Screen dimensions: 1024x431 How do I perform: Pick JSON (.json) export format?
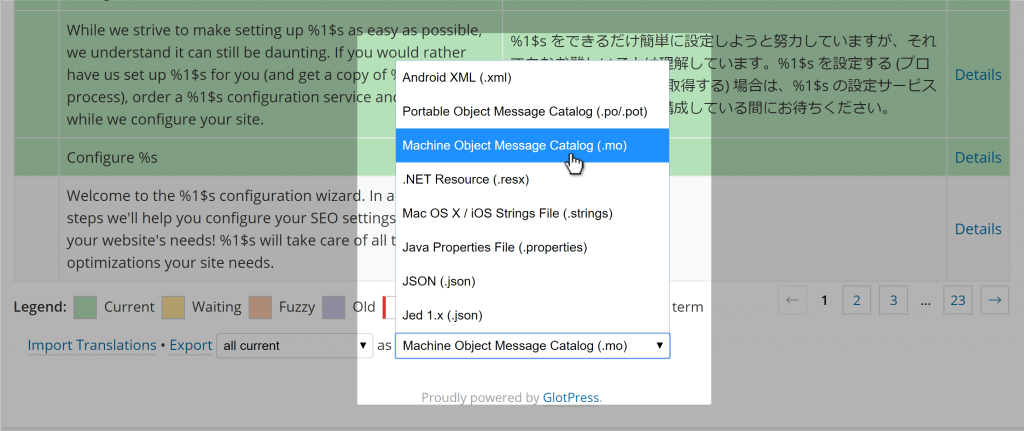(x=532, y=281)
